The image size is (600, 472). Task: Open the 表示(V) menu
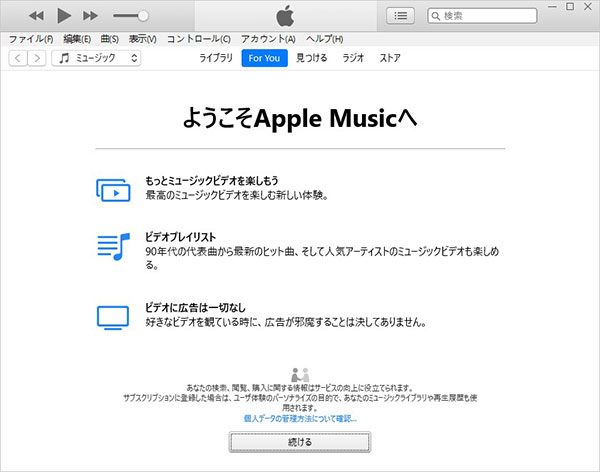(143, 39)
